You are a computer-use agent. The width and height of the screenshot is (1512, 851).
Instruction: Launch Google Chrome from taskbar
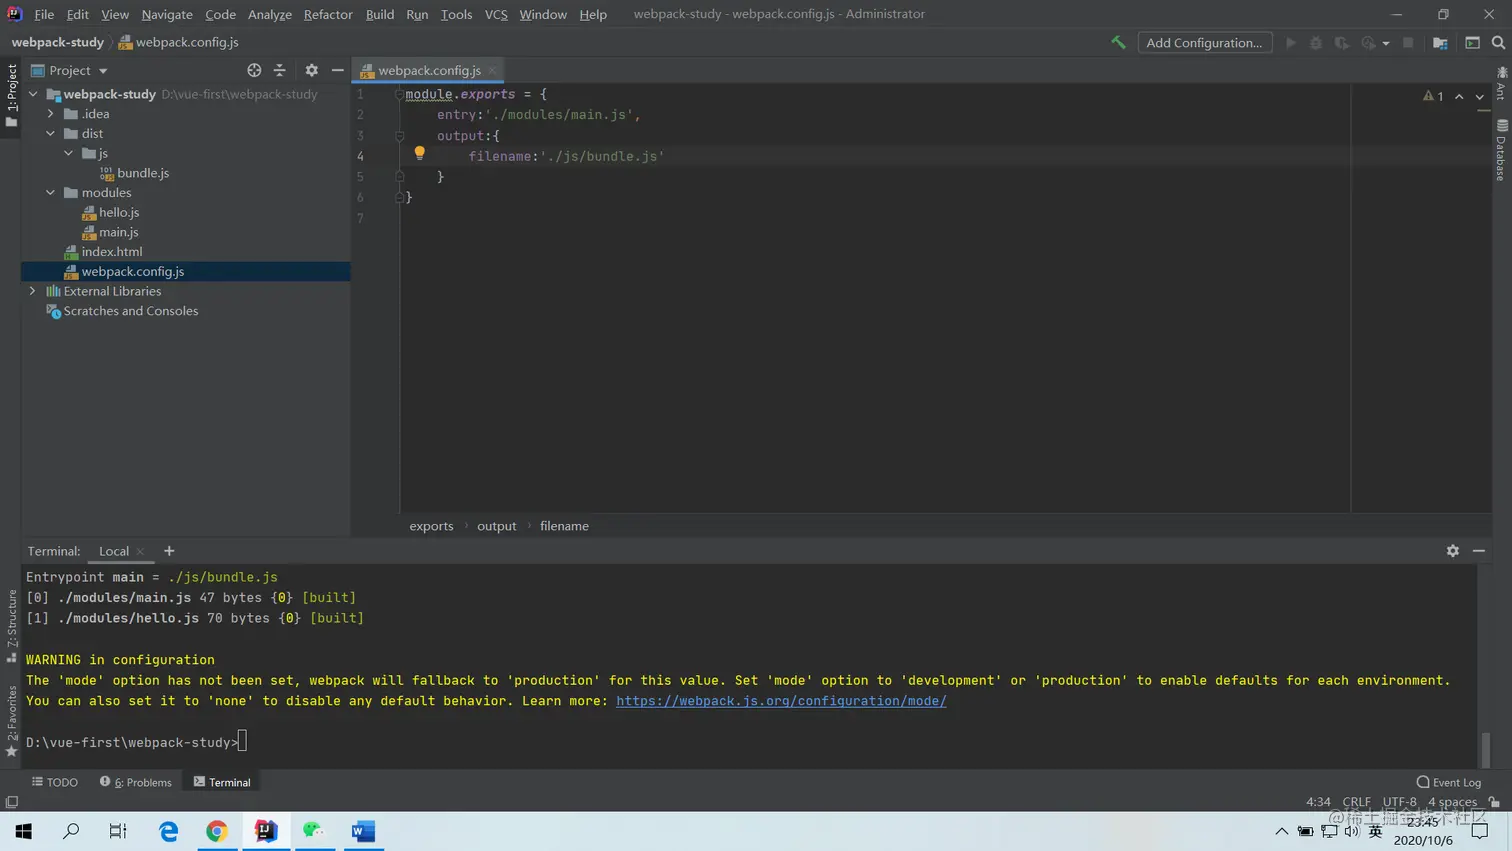(217, 831)
